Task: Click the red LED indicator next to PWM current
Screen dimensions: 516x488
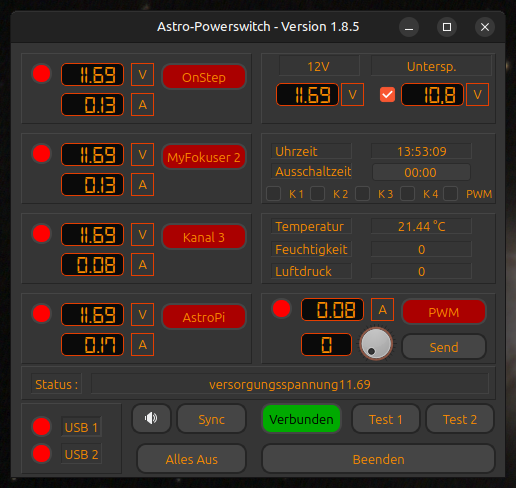Action: point(281,309)
